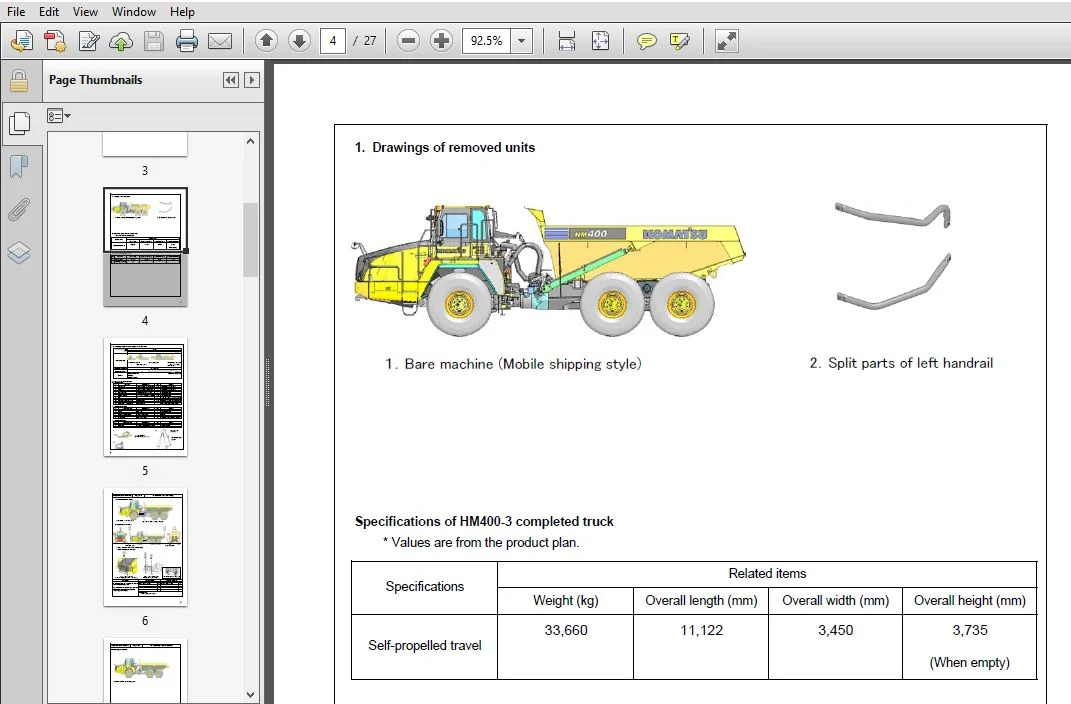This screenshot has height=704, width=1071.
Task: Go to previous page with up arrow
Action: (266, 41)
